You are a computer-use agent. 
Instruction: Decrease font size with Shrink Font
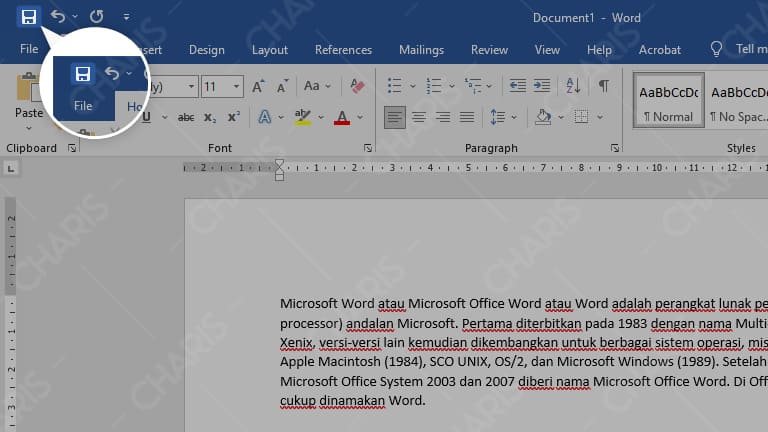click(282, 86)
